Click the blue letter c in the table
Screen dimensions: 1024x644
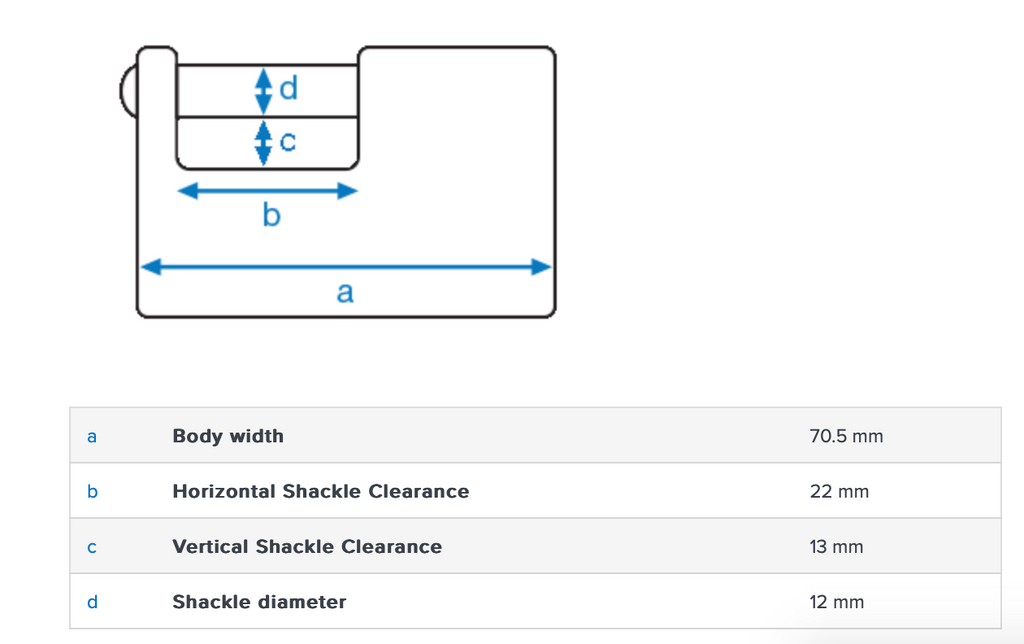92,547
